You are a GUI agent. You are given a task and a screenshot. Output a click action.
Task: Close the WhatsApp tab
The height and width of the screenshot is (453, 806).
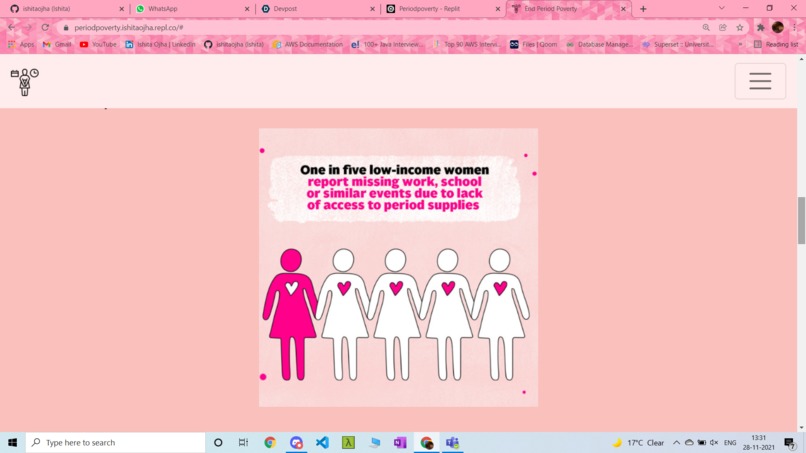click(x=247, y=9)
